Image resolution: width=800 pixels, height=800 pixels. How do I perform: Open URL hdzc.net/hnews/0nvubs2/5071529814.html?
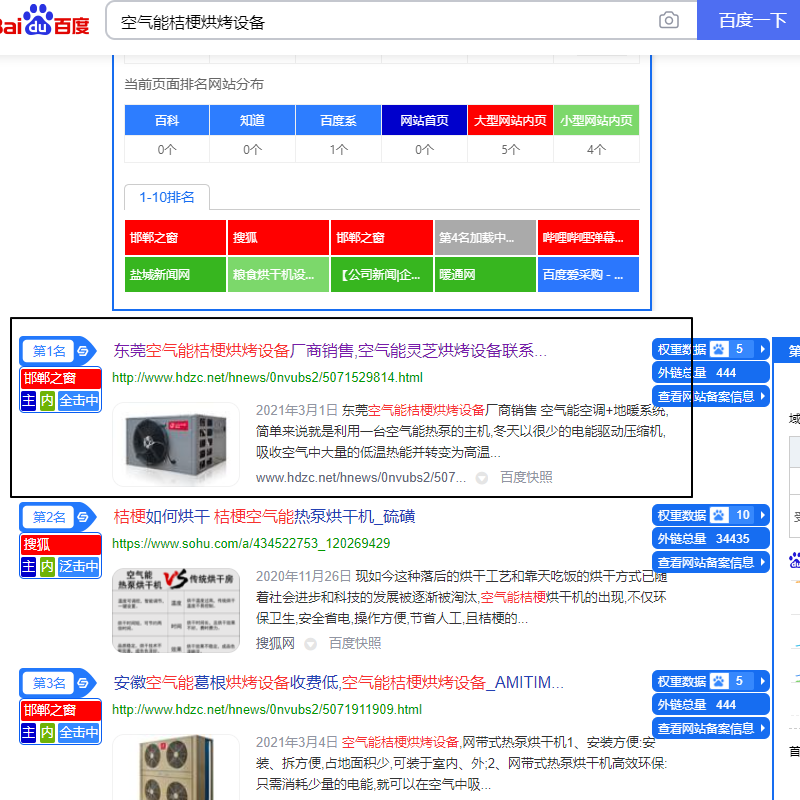pos(267,378)
